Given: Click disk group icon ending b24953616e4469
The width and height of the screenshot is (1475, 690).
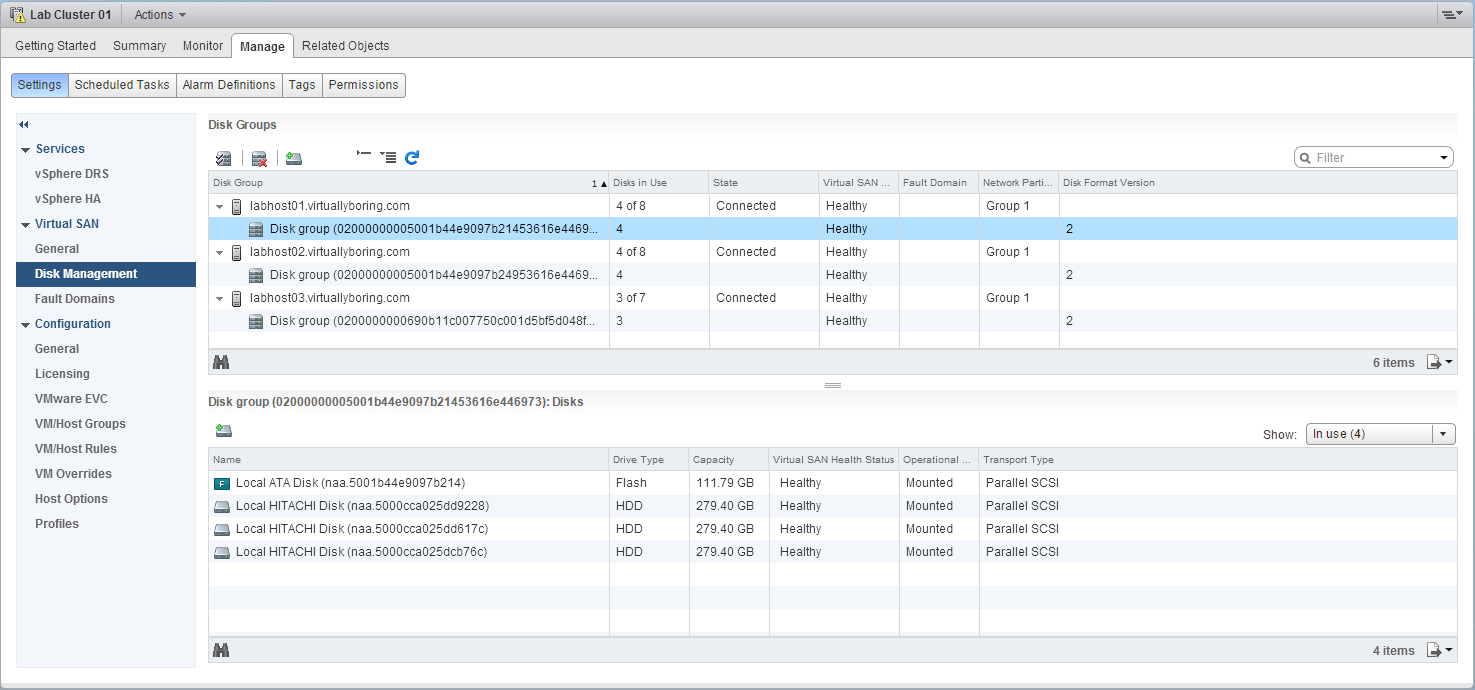Looking at the screenshot, I should click(256, 275).
